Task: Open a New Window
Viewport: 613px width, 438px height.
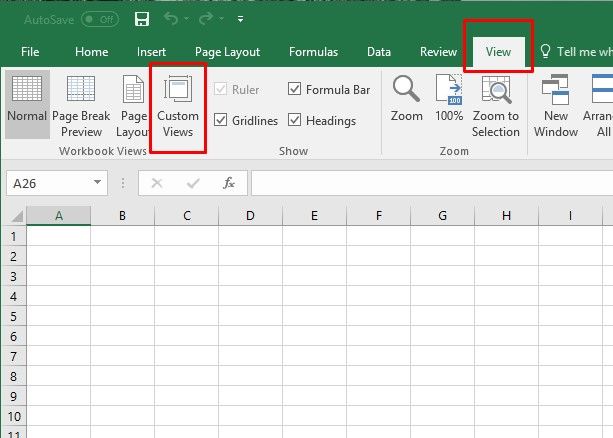Action: (556, 106)
